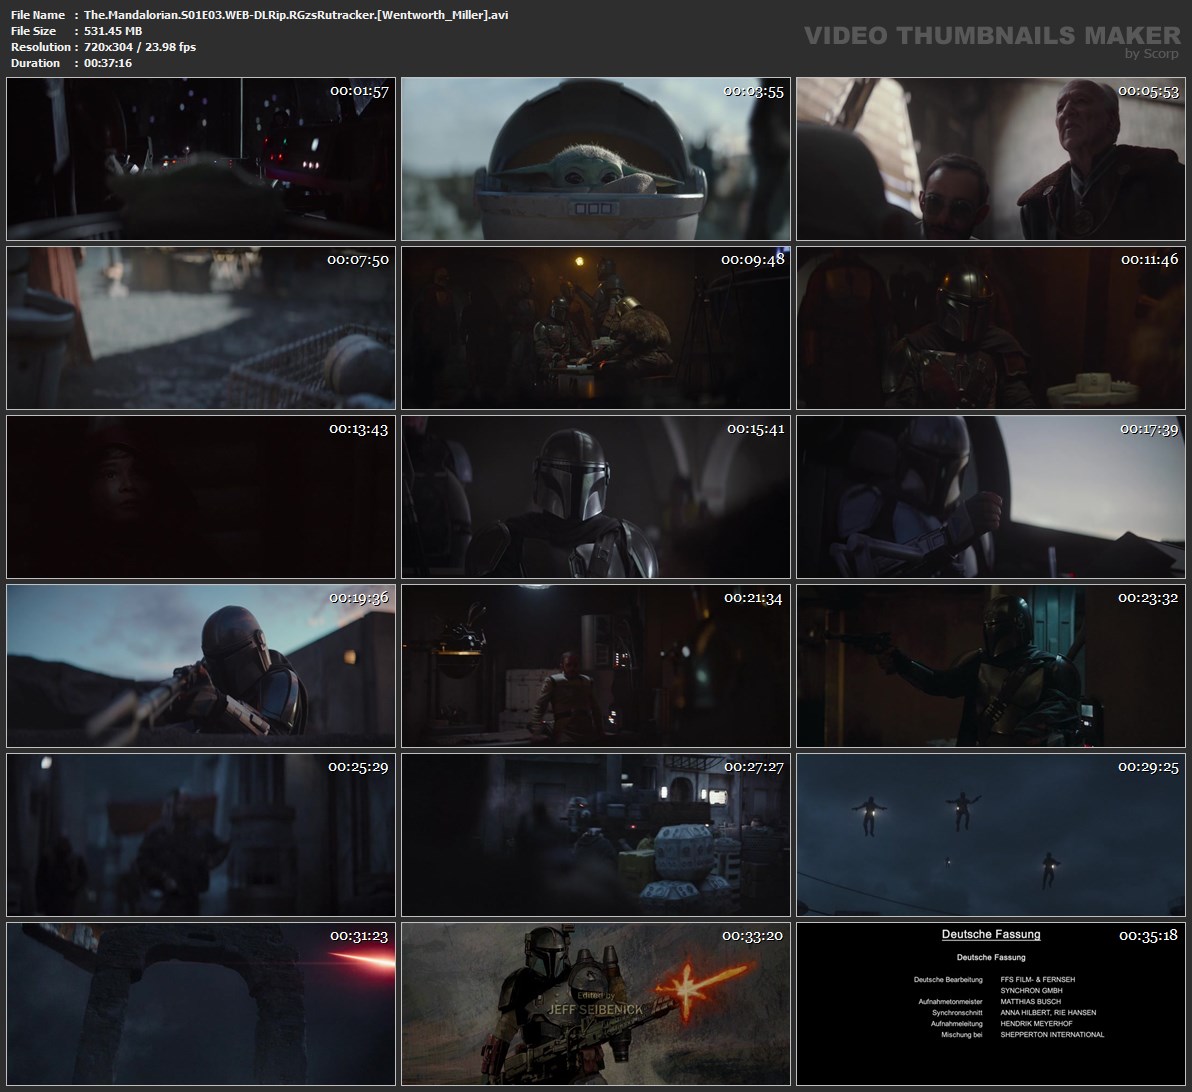
Task: Click the resolution value 720x304 / 23.98 fps
Action: (x=140, y=46)
